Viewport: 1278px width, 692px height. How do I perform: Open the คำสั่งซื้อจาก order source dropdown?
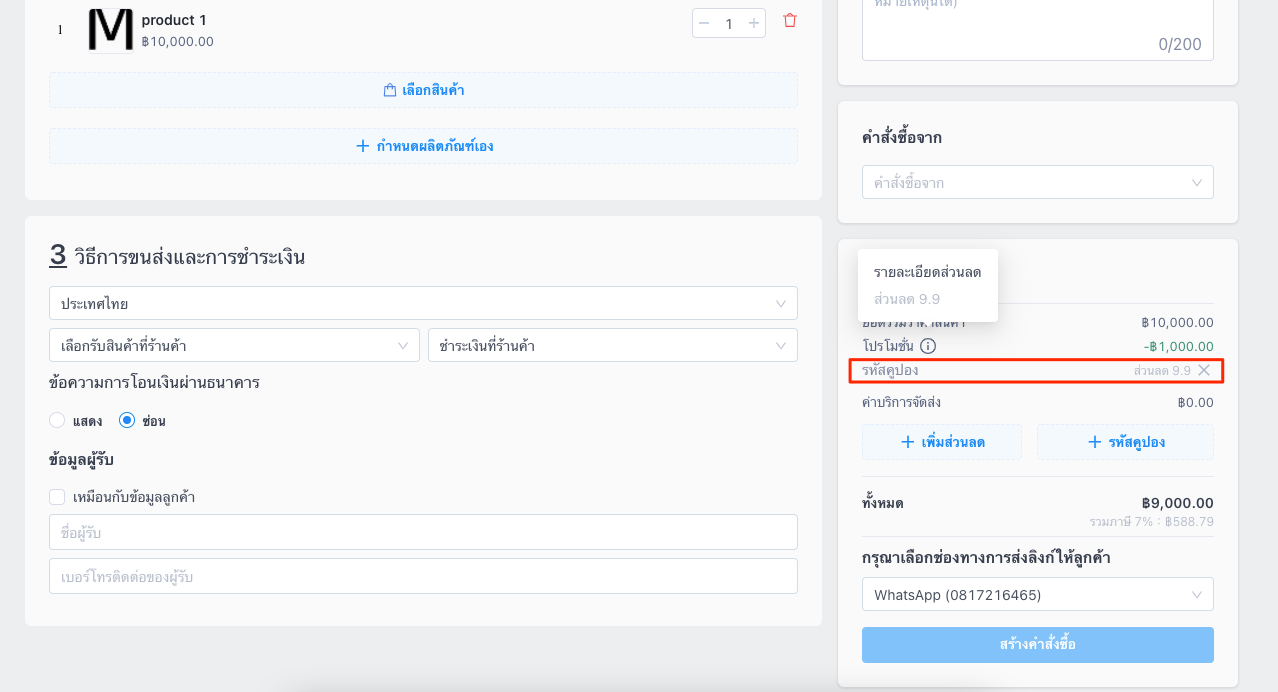coord(1038,182)
